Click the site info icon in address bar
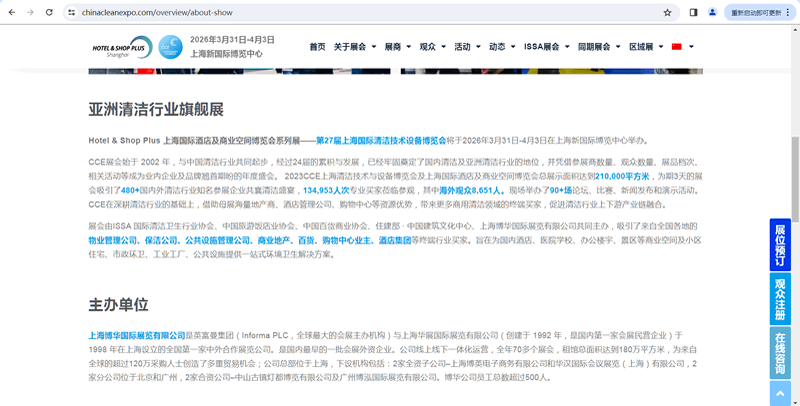The width and height of the screenshot is (800, 406). click(x=73, y=12)
